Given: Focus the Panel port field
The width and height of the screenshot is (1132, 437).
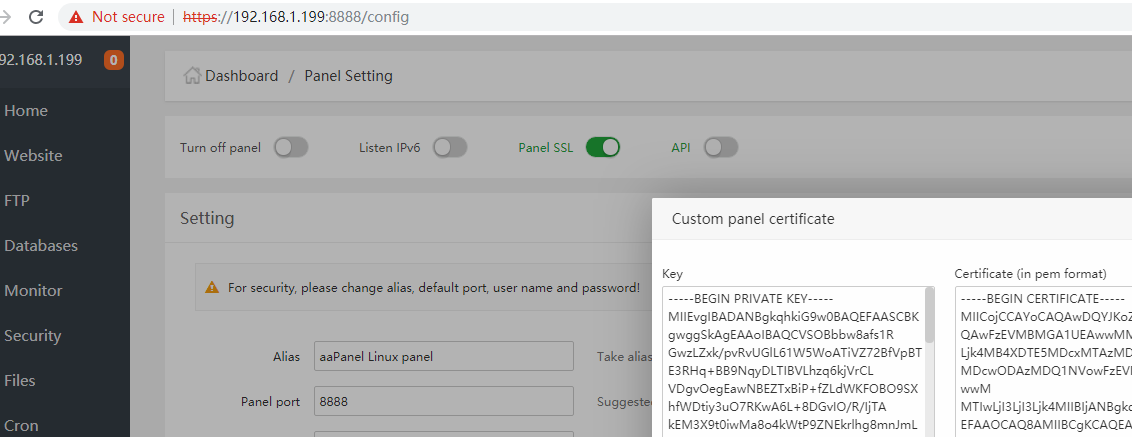Looking at the screenshot, I should (443, 401).
